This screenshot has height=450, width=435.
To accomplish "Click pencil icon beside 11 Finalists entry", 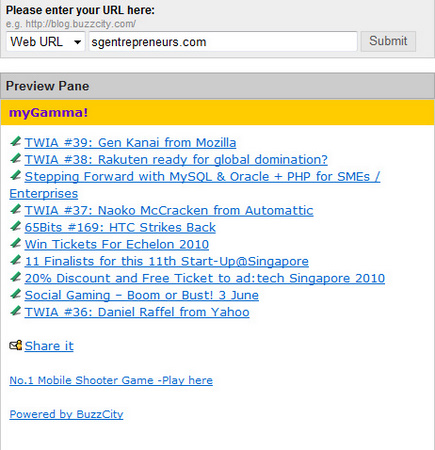I will pyautogui.click(x=15, y=260).
